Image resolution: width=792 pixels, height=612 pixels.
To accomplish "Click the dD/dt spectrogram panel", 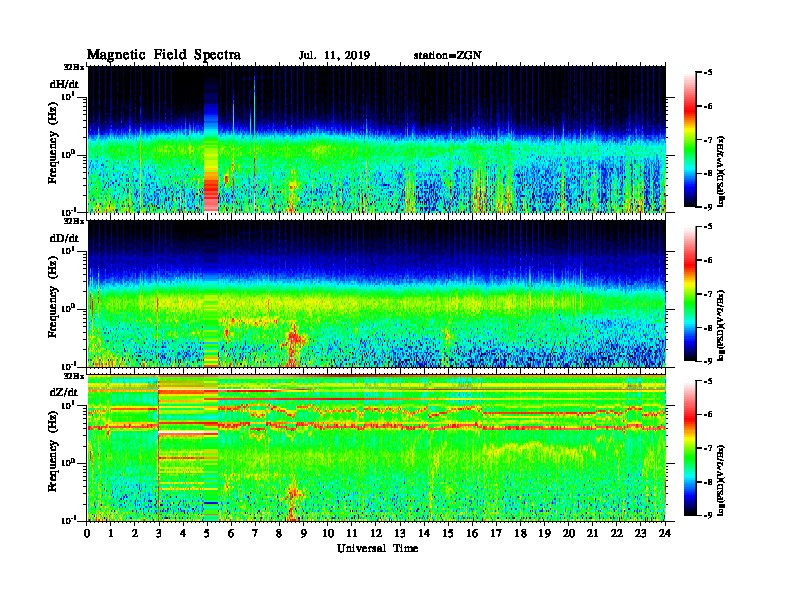I will click(x=377, y=293).
